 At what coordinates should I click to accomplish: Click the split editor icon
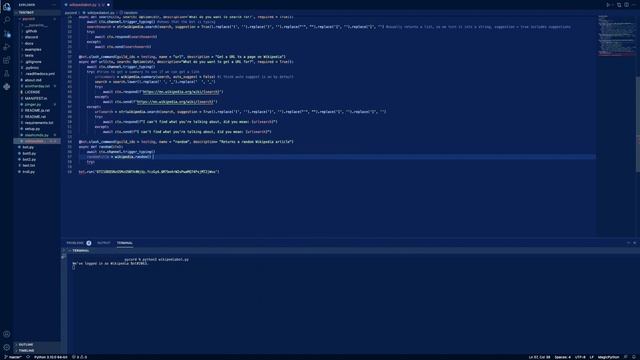tap(626, 5)
